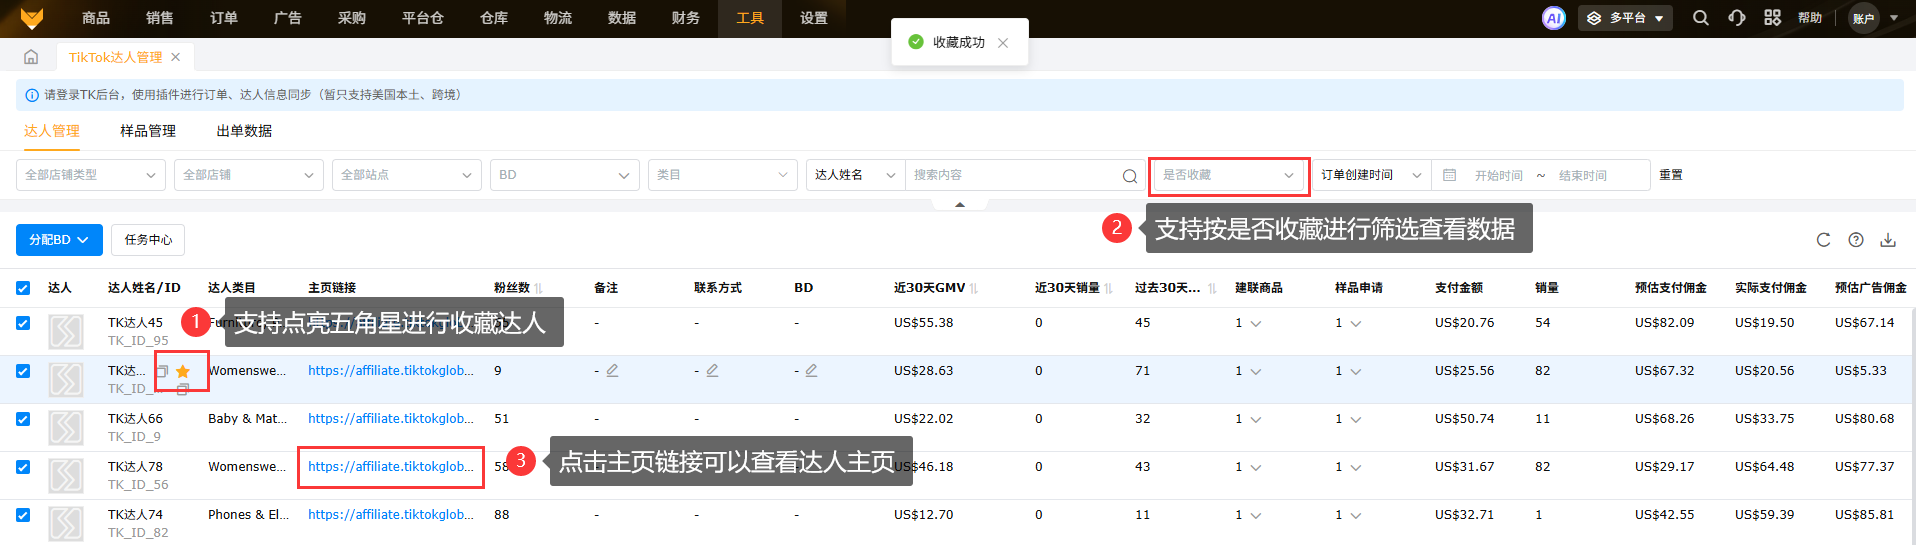Image resolution: width=1916 pixels, height=545 pixels.
Task: Open the question-mark help icon above table
Action: pos(1856,240)
